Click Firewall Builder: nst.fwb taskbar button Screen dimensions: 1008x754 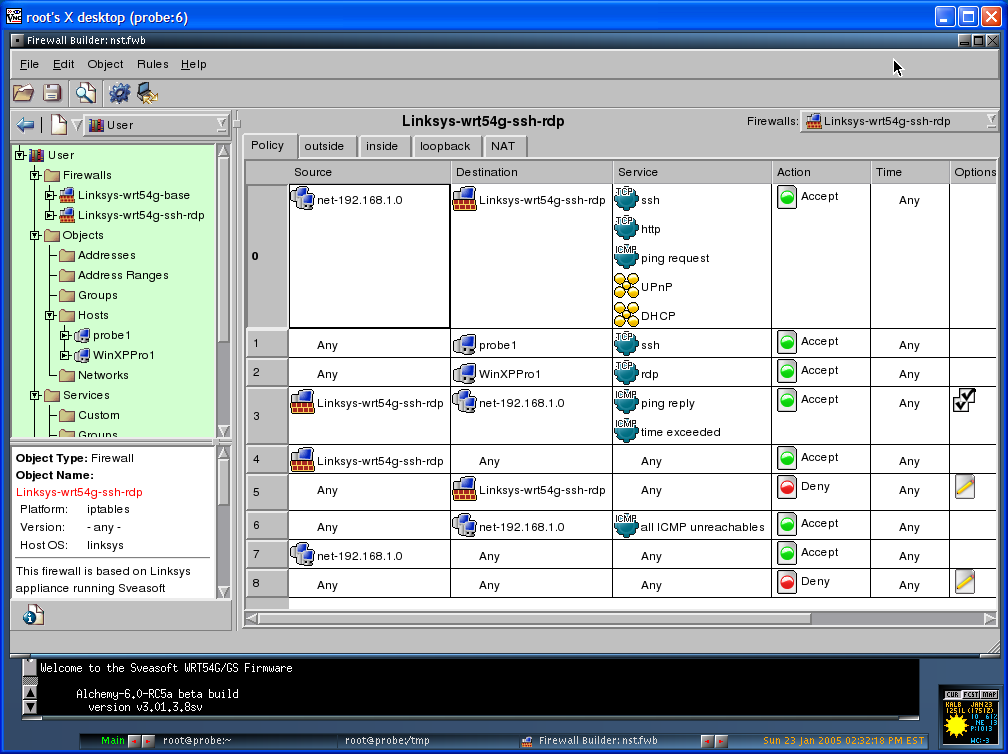598,741
